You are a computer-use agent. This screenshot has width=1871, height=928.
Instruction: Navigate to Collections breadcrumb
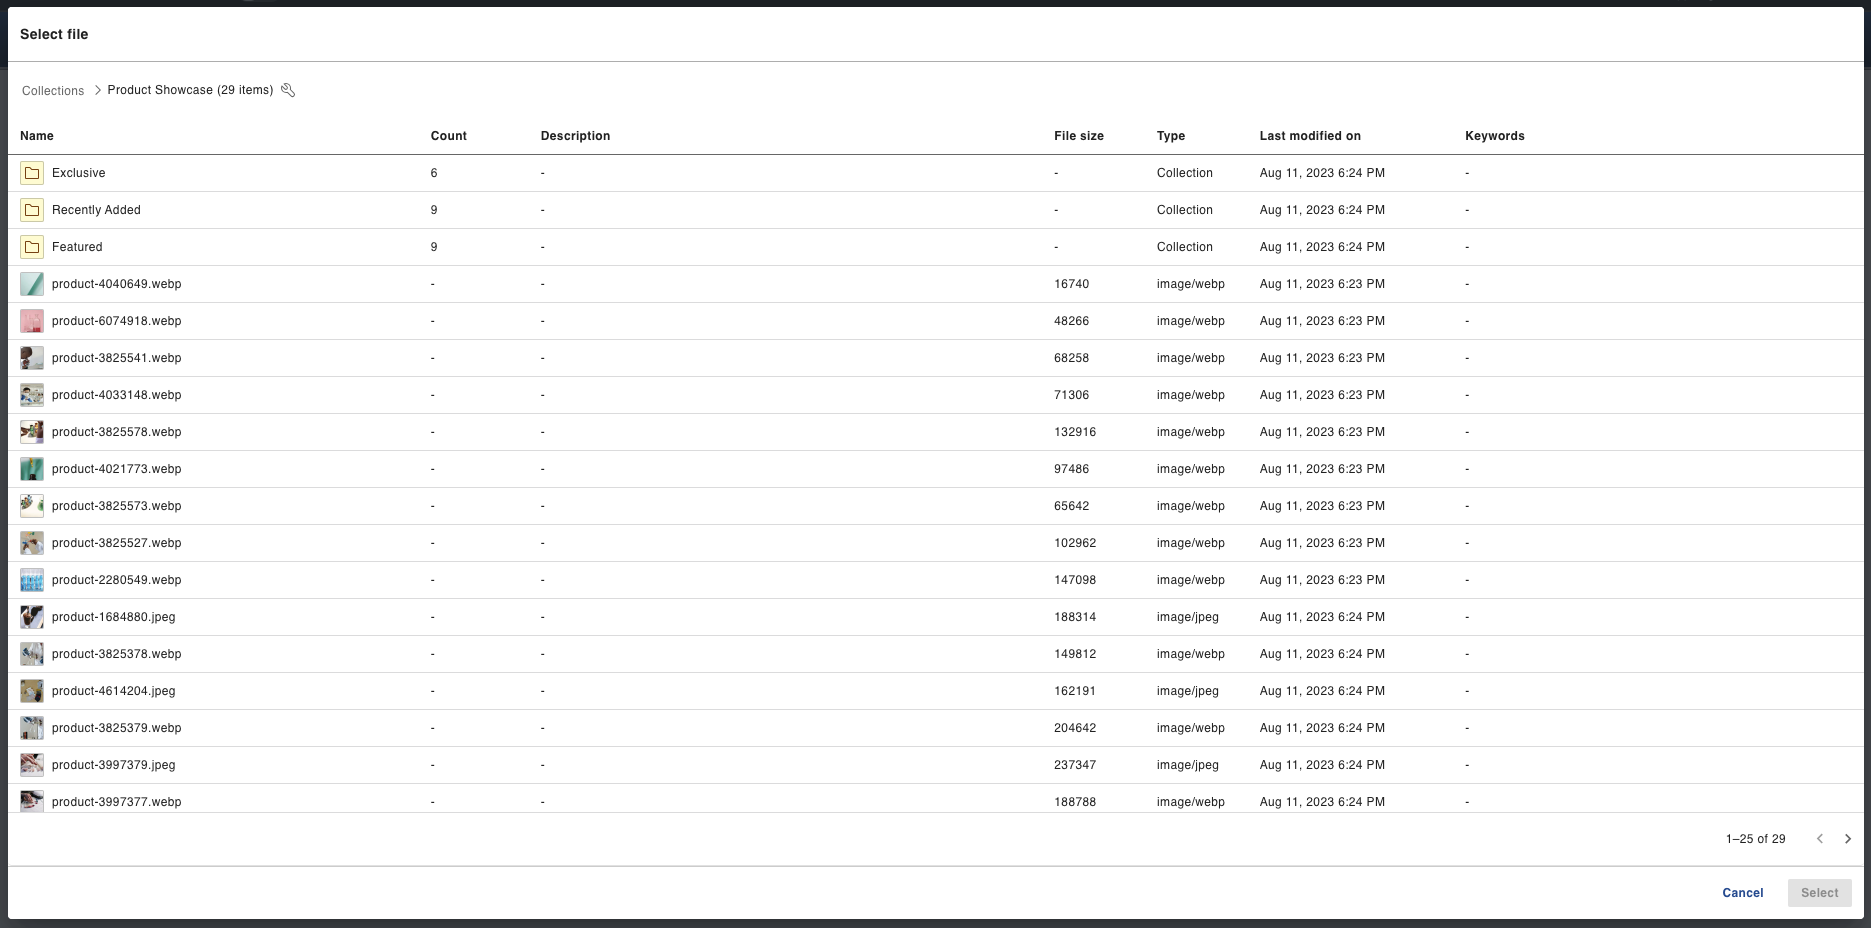[53, 91]
